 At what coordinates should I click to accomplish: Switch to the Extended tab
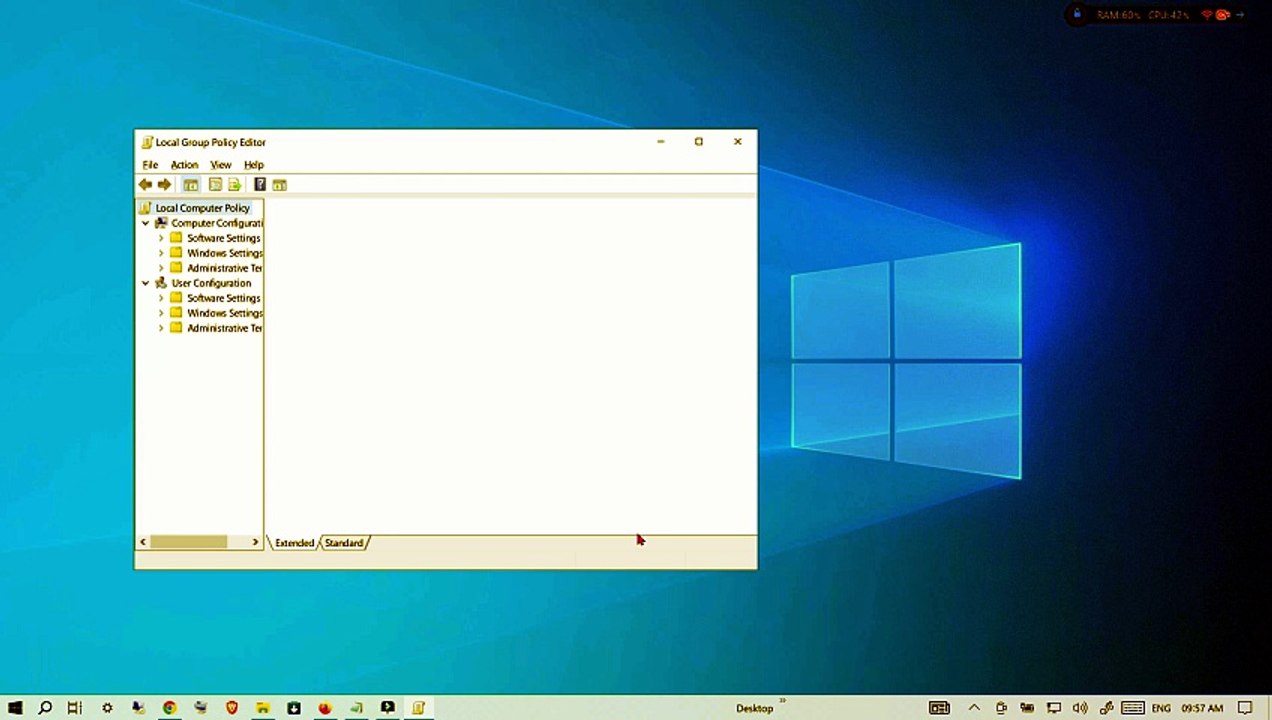click(295, 543)
